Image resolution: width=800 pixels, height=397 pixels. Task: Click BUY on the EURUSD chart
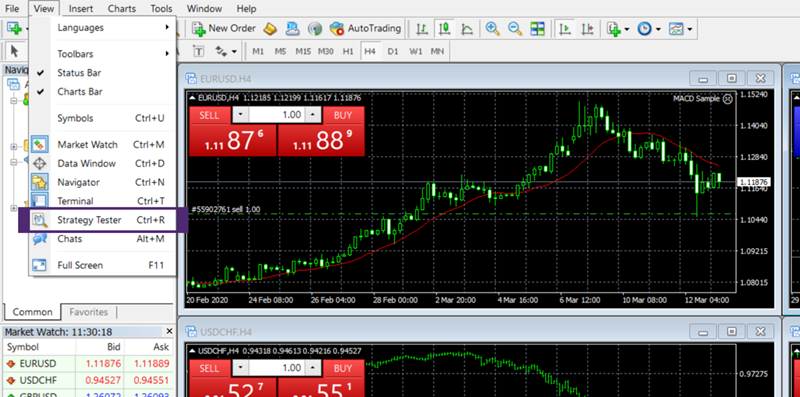tap(343, 115)
